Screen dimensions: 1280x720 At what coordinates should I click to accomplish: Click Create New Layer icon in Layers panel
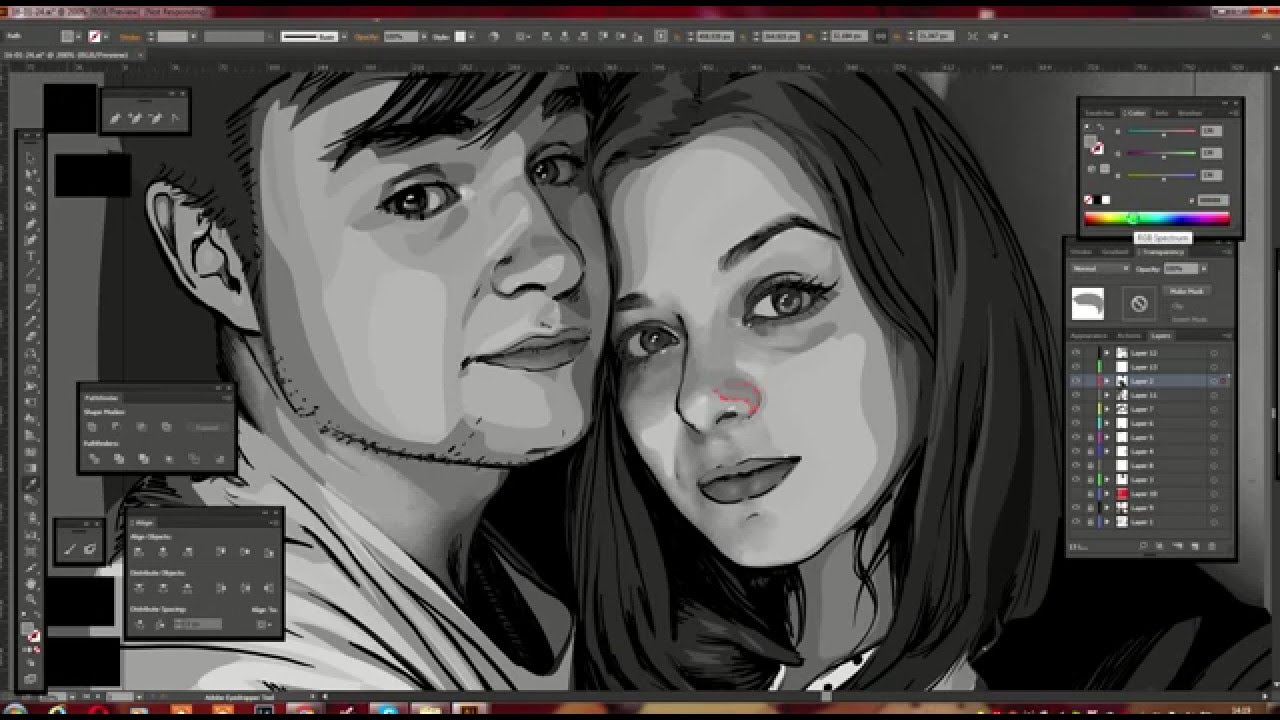[1195, 546]
